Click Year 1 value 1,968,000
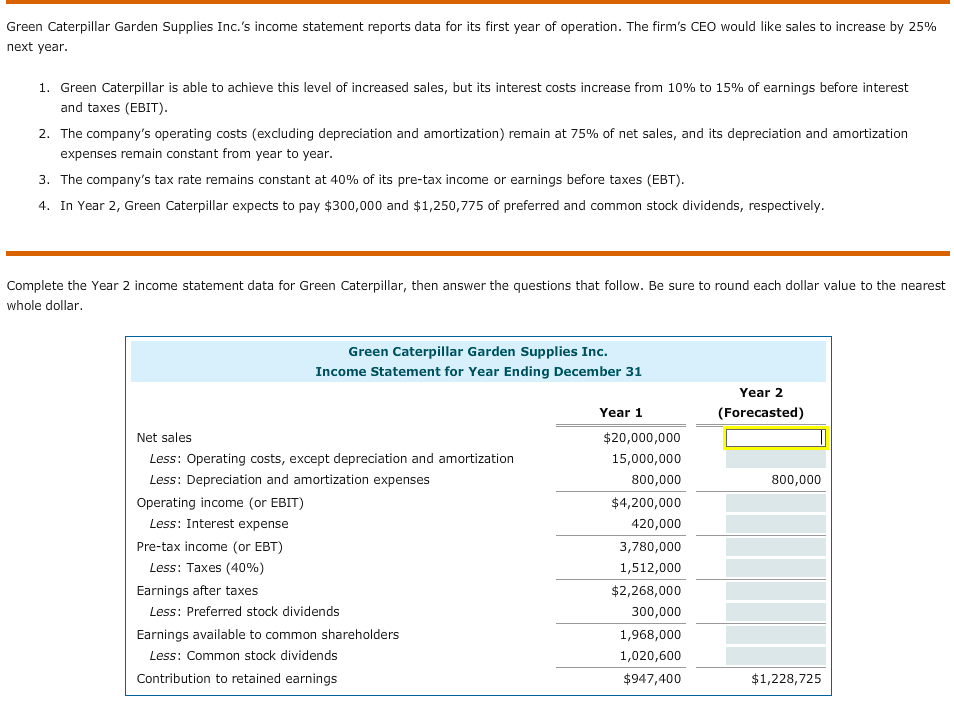Screen dimensions: 954x712 click(x=650, y=635)
